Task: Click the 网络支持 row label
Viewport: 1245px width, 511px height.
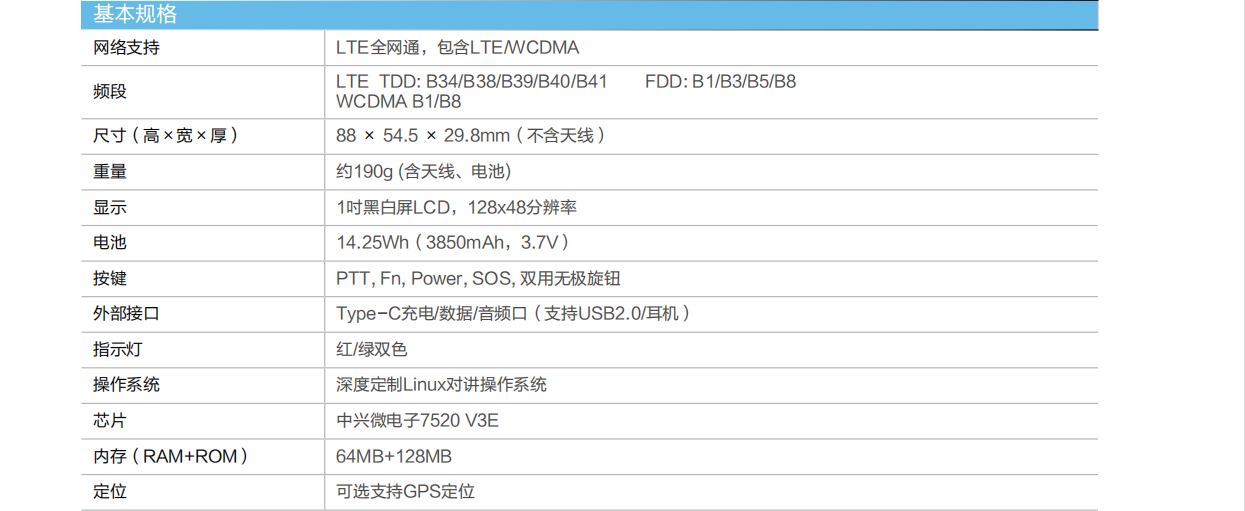Action: (126, 48)
